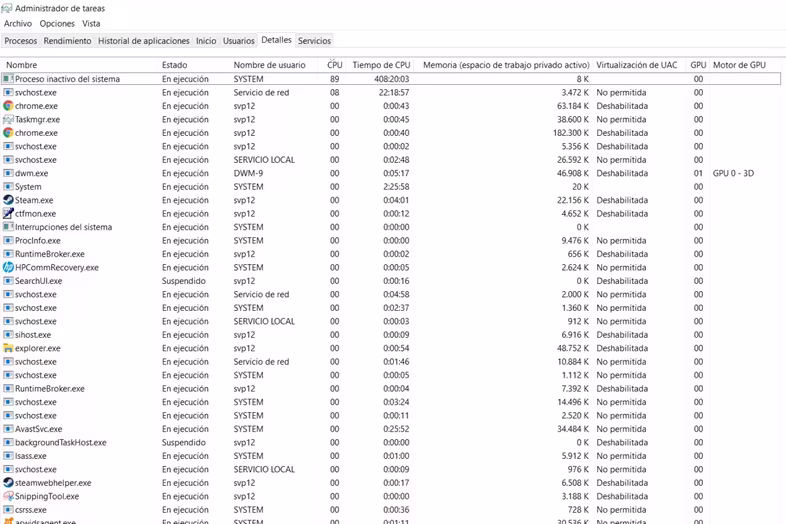Click the Taskmgr.exe process icon
786x524 pixels.
[x=8, y=119]
